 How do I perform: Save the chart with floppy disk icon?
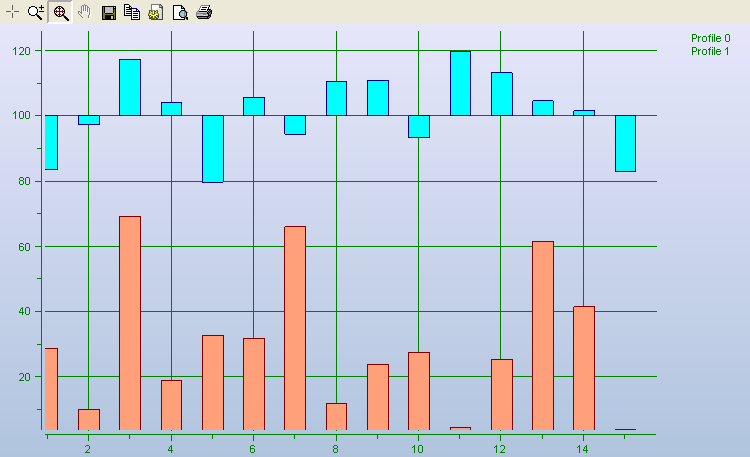click(x=109, y=12)
